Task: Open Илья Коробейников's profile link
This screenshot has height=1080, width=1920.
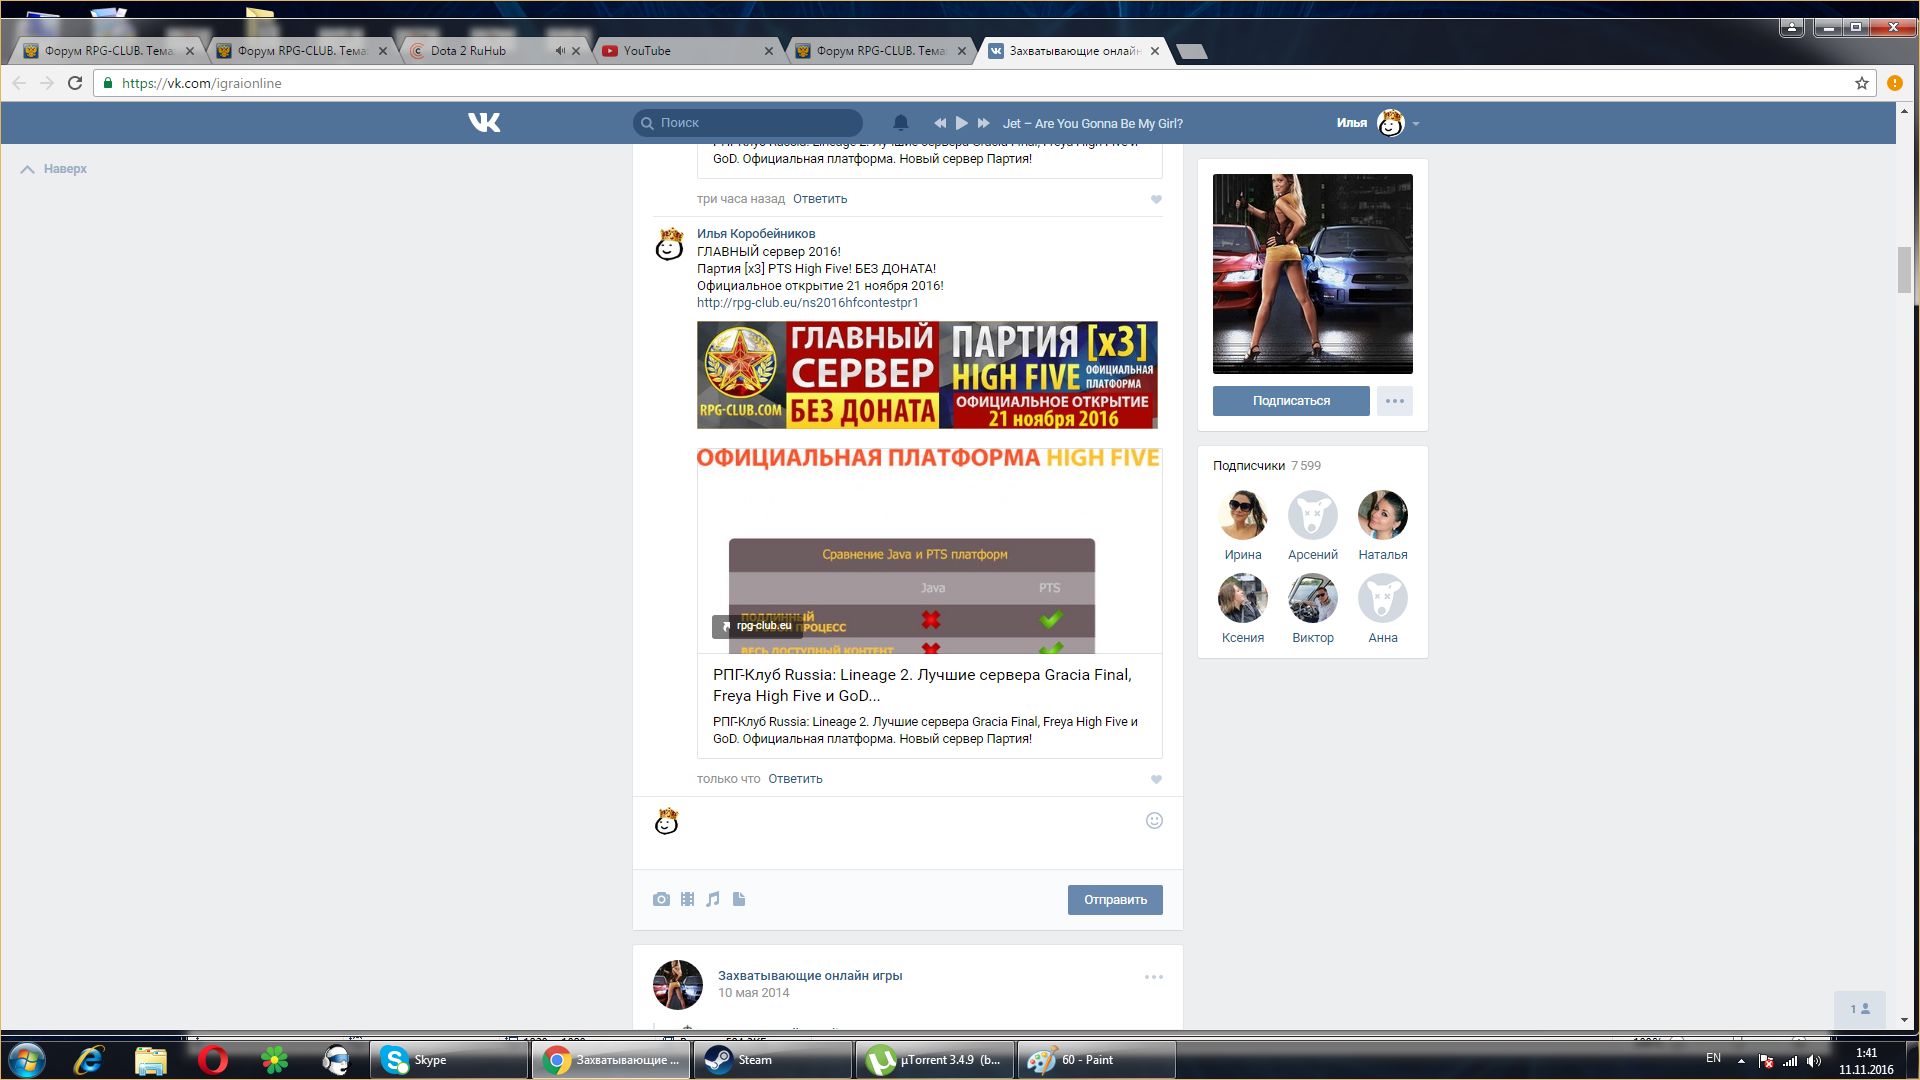Action: click(756, 234)
